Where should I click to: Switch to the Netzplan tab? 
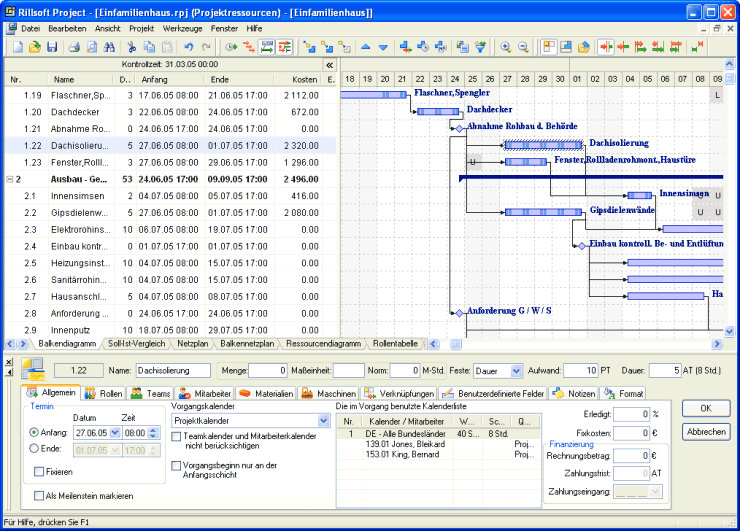[193, 344]
